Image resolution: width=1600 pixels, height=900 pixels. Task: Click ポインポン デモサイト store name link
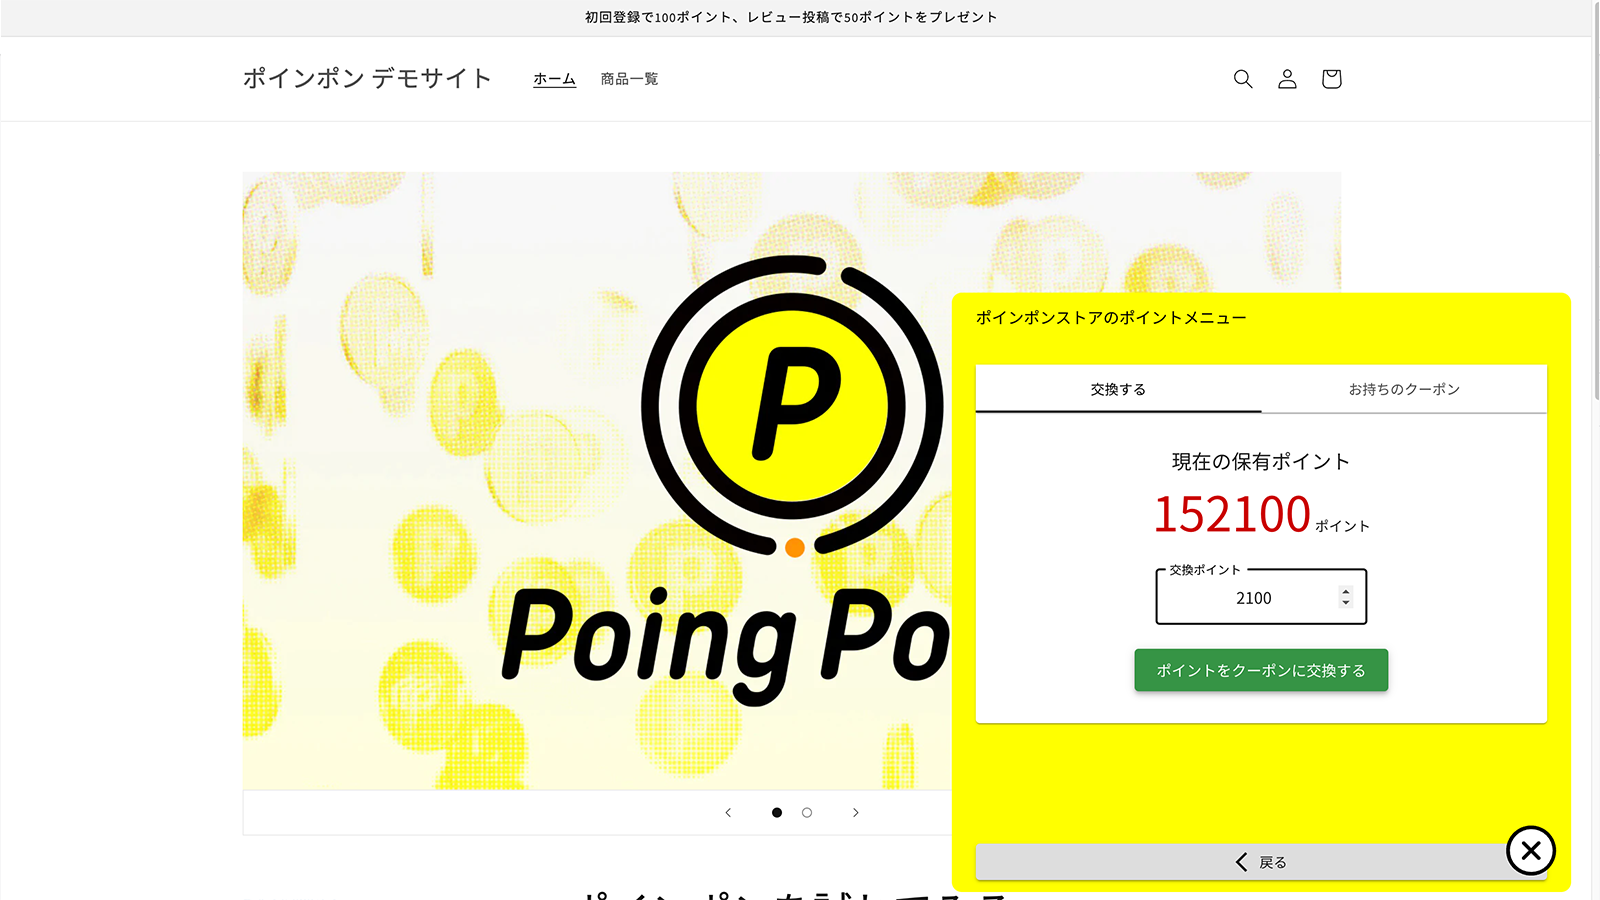coord(367,78)
